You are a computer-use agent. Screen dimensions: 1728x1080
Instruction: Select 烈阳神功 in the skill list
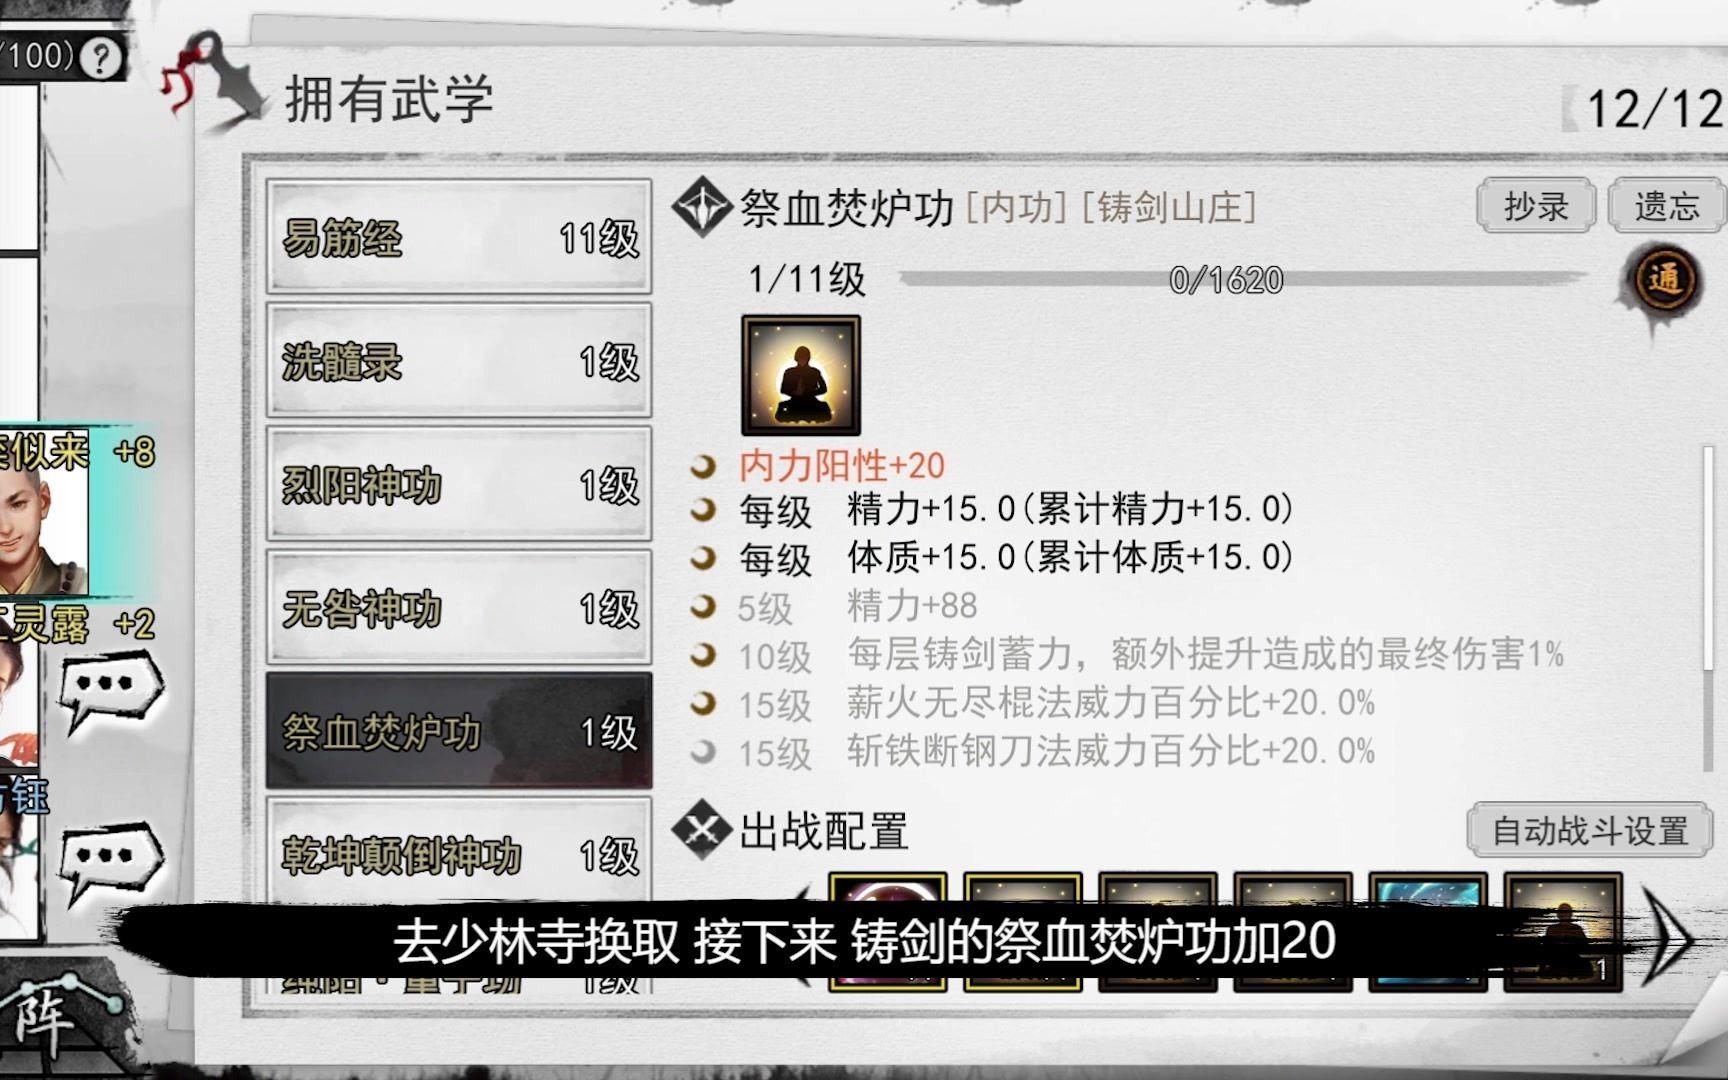(459, 485)
